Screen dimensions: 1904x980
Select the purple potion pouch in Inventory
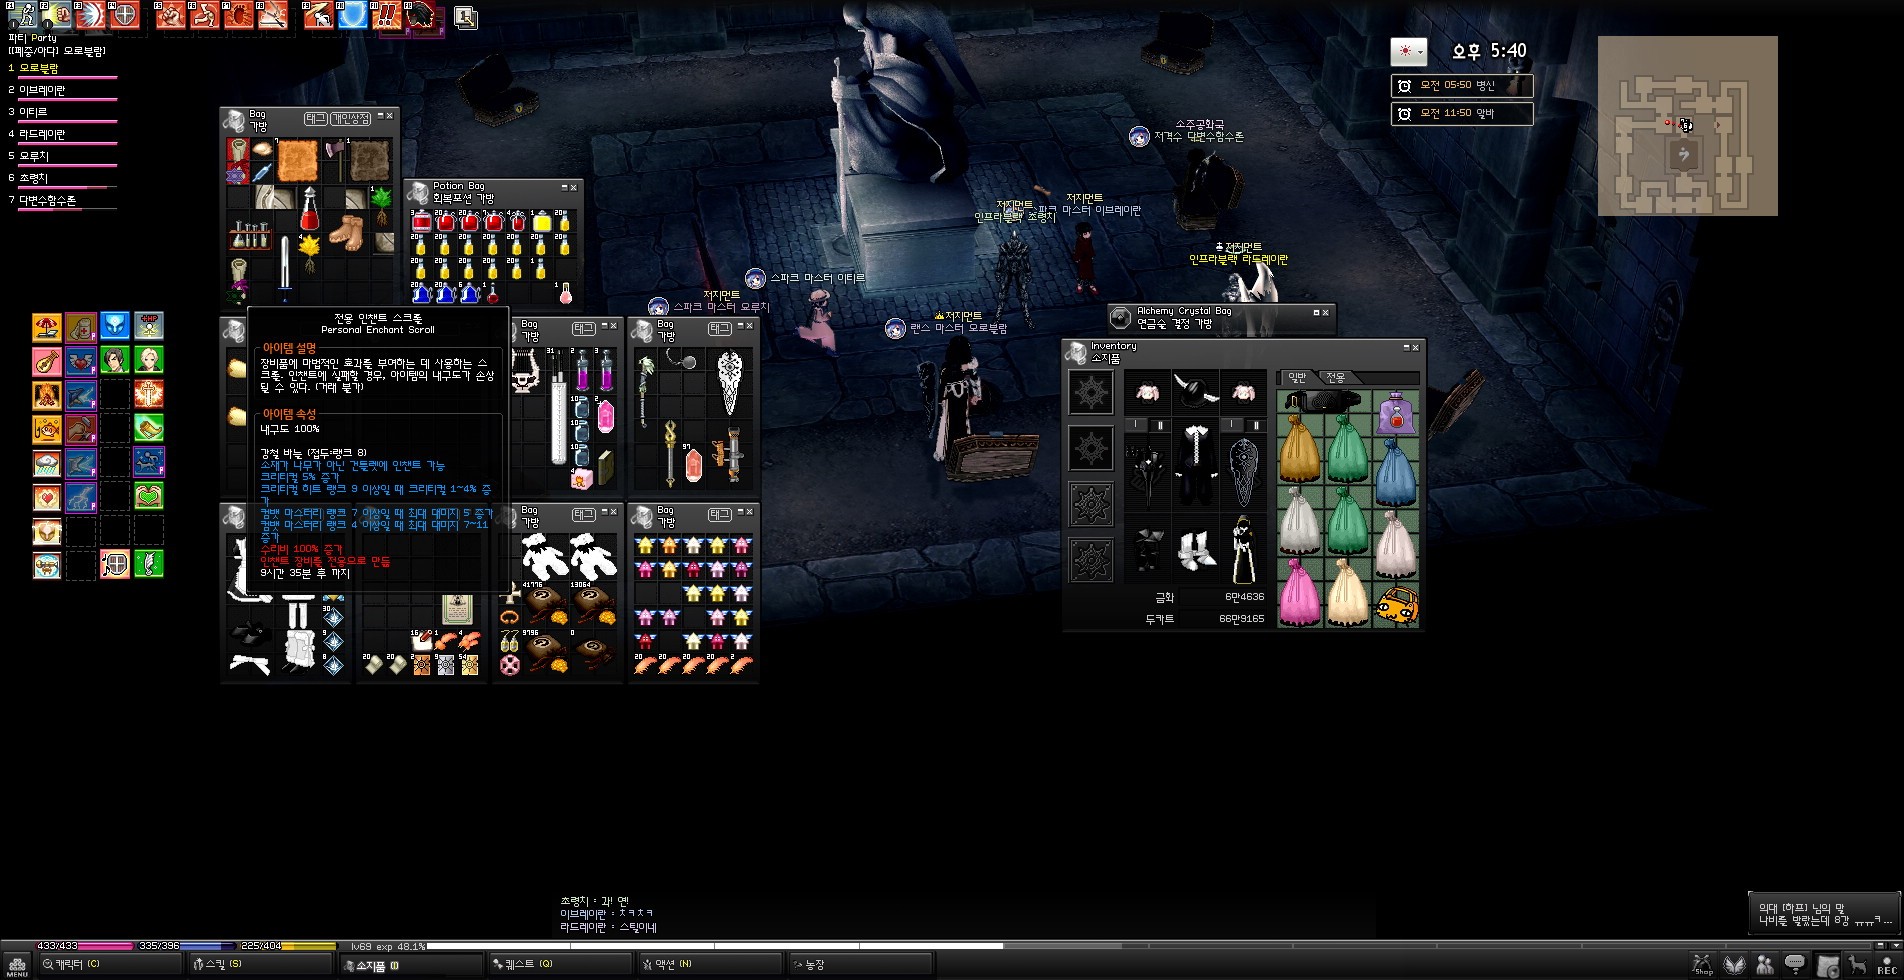point(1396,413)
